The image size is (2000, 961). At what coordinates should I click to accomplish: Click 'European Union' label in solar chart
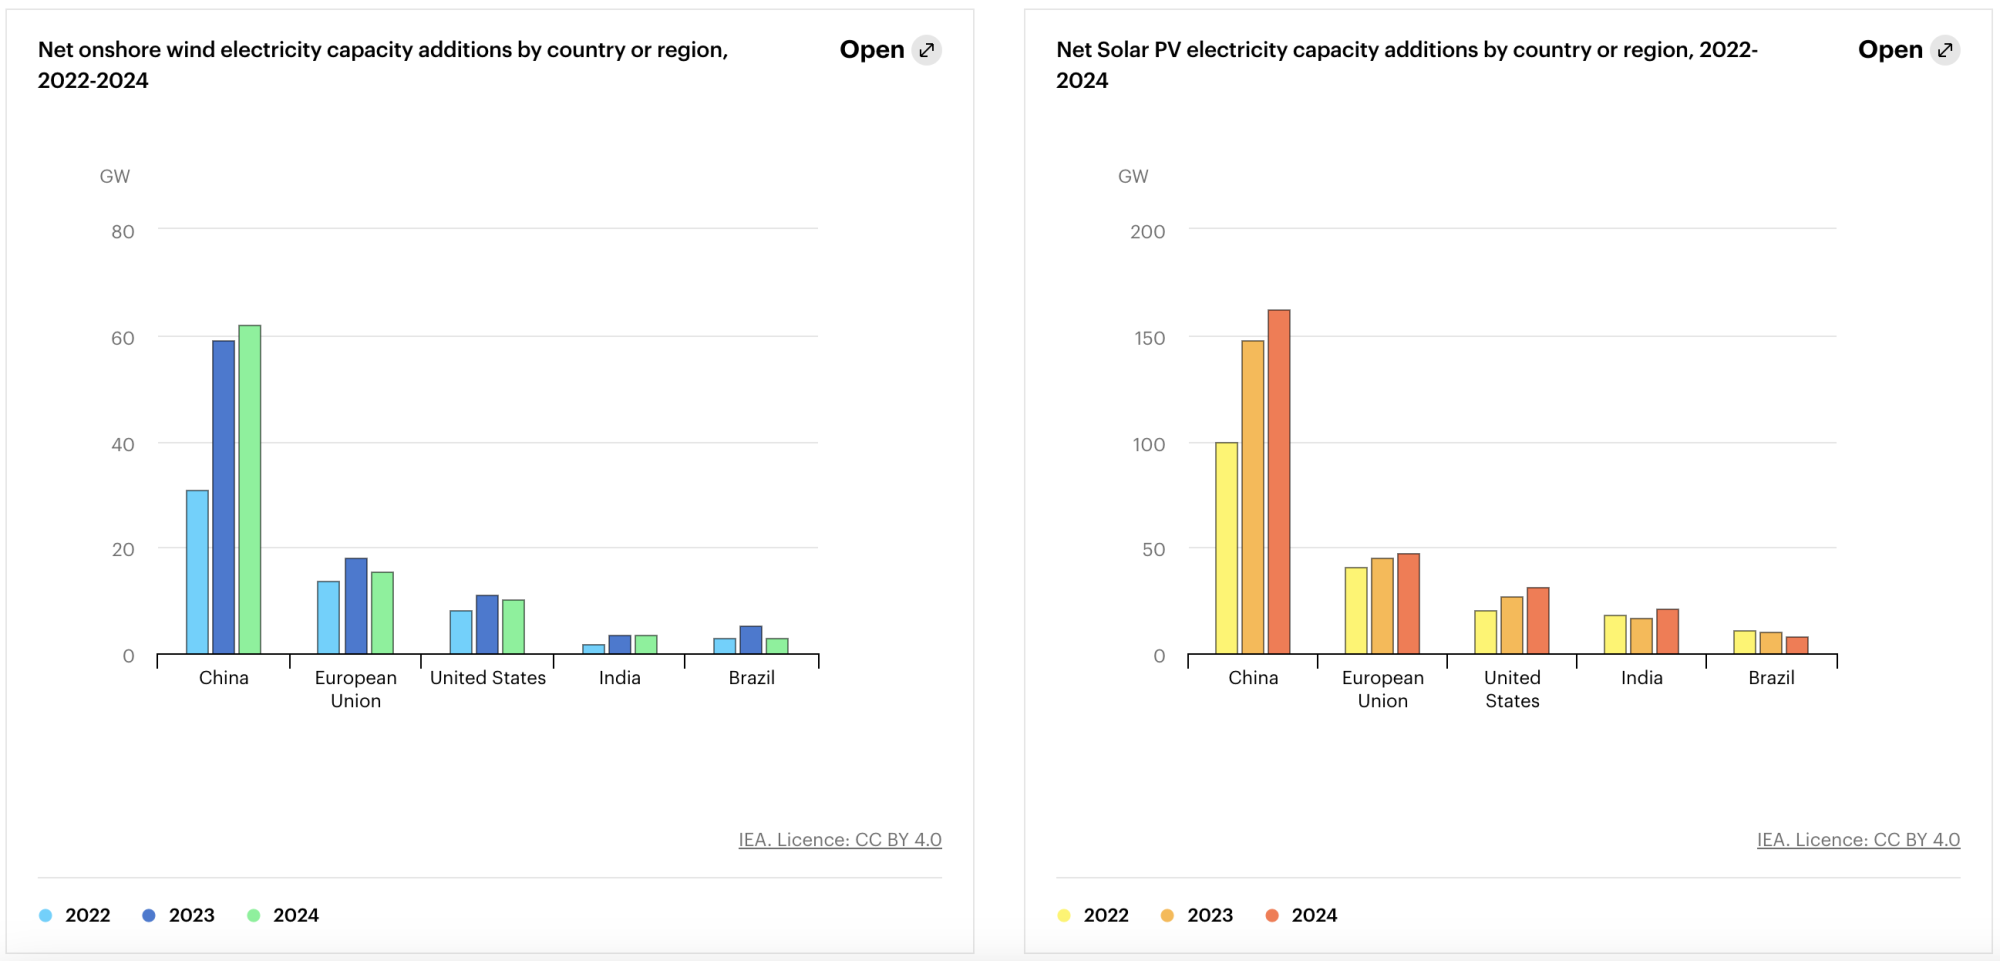pyautogui.click(x=1383, y=689)
